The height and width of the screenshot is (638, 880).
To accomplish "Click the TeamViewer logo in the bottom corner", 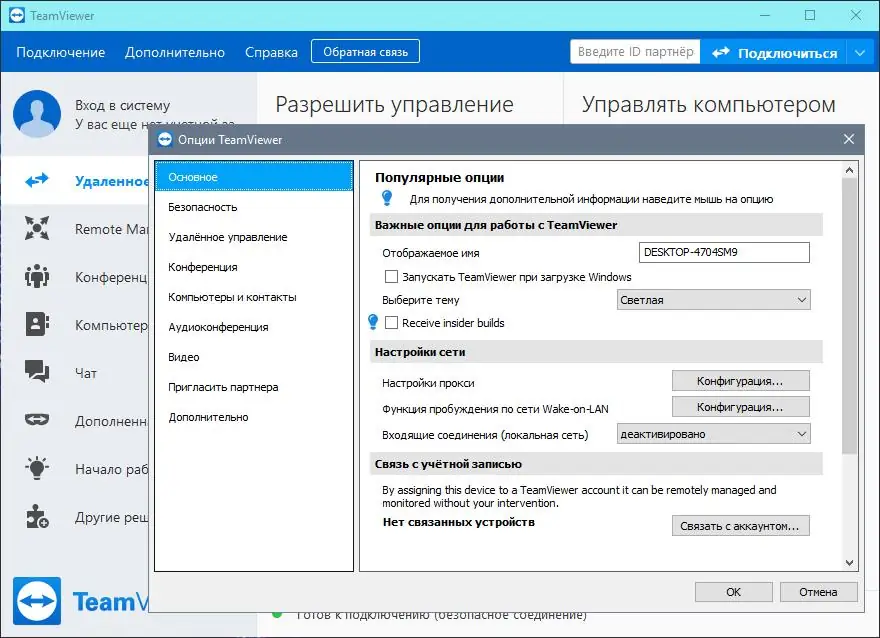I will click(37, 601).
